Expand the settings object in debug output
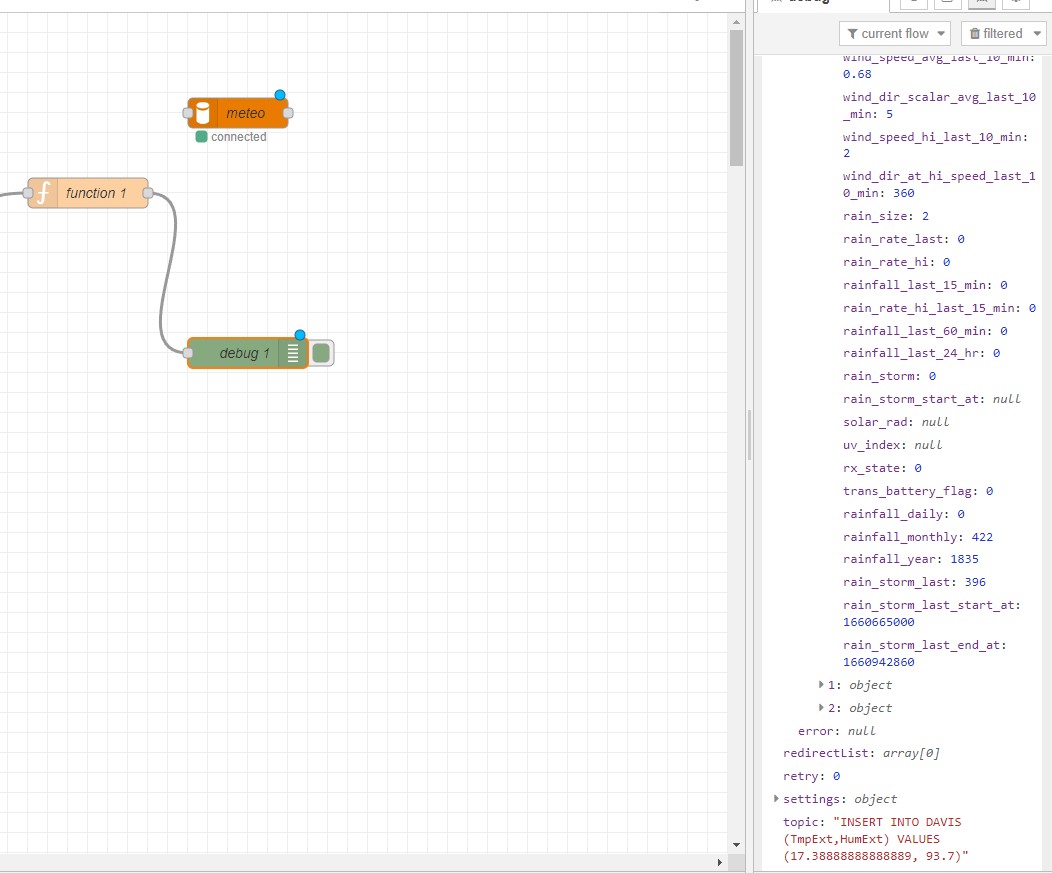 [777, 798]
